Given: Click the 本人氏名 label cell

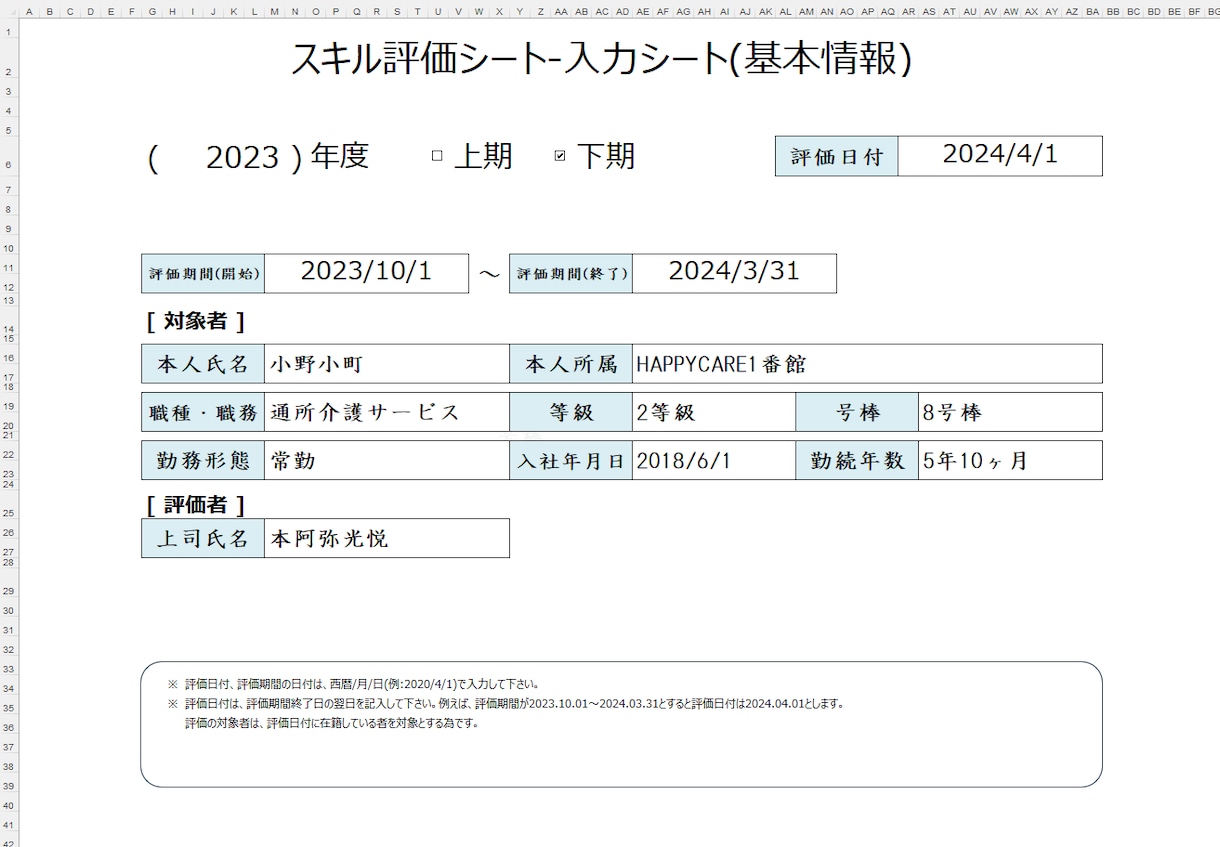Looking at the screenshot, I should 203,364.
